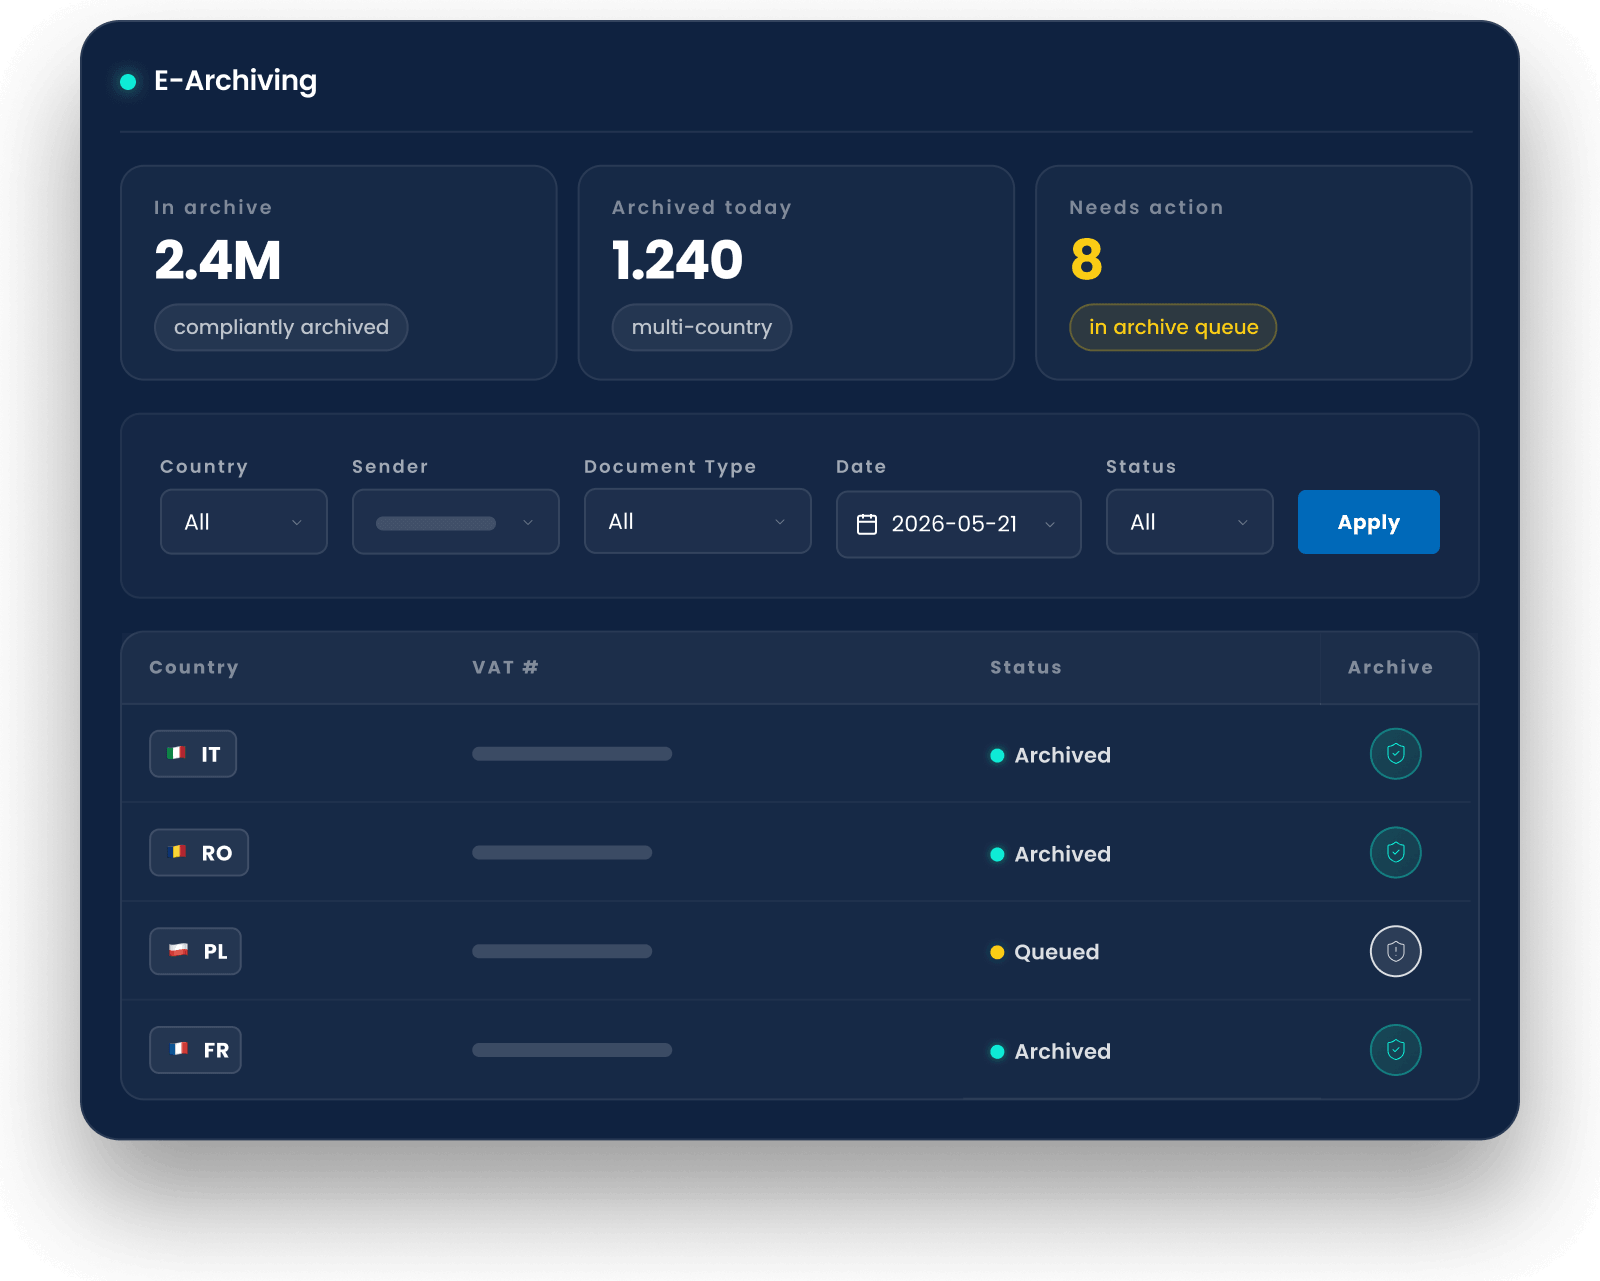Click the PL country badge
Viewport: 1600px width, 1281px height.
tap(195, 951)
